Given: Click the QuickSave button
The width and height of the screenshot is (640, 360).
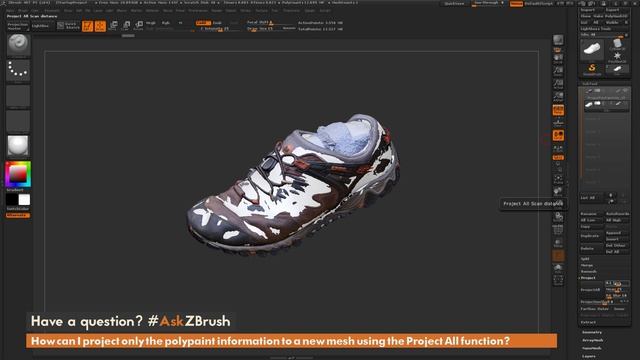Looking at the screenshot, I should pyautogui.click(x=454, y=4).
